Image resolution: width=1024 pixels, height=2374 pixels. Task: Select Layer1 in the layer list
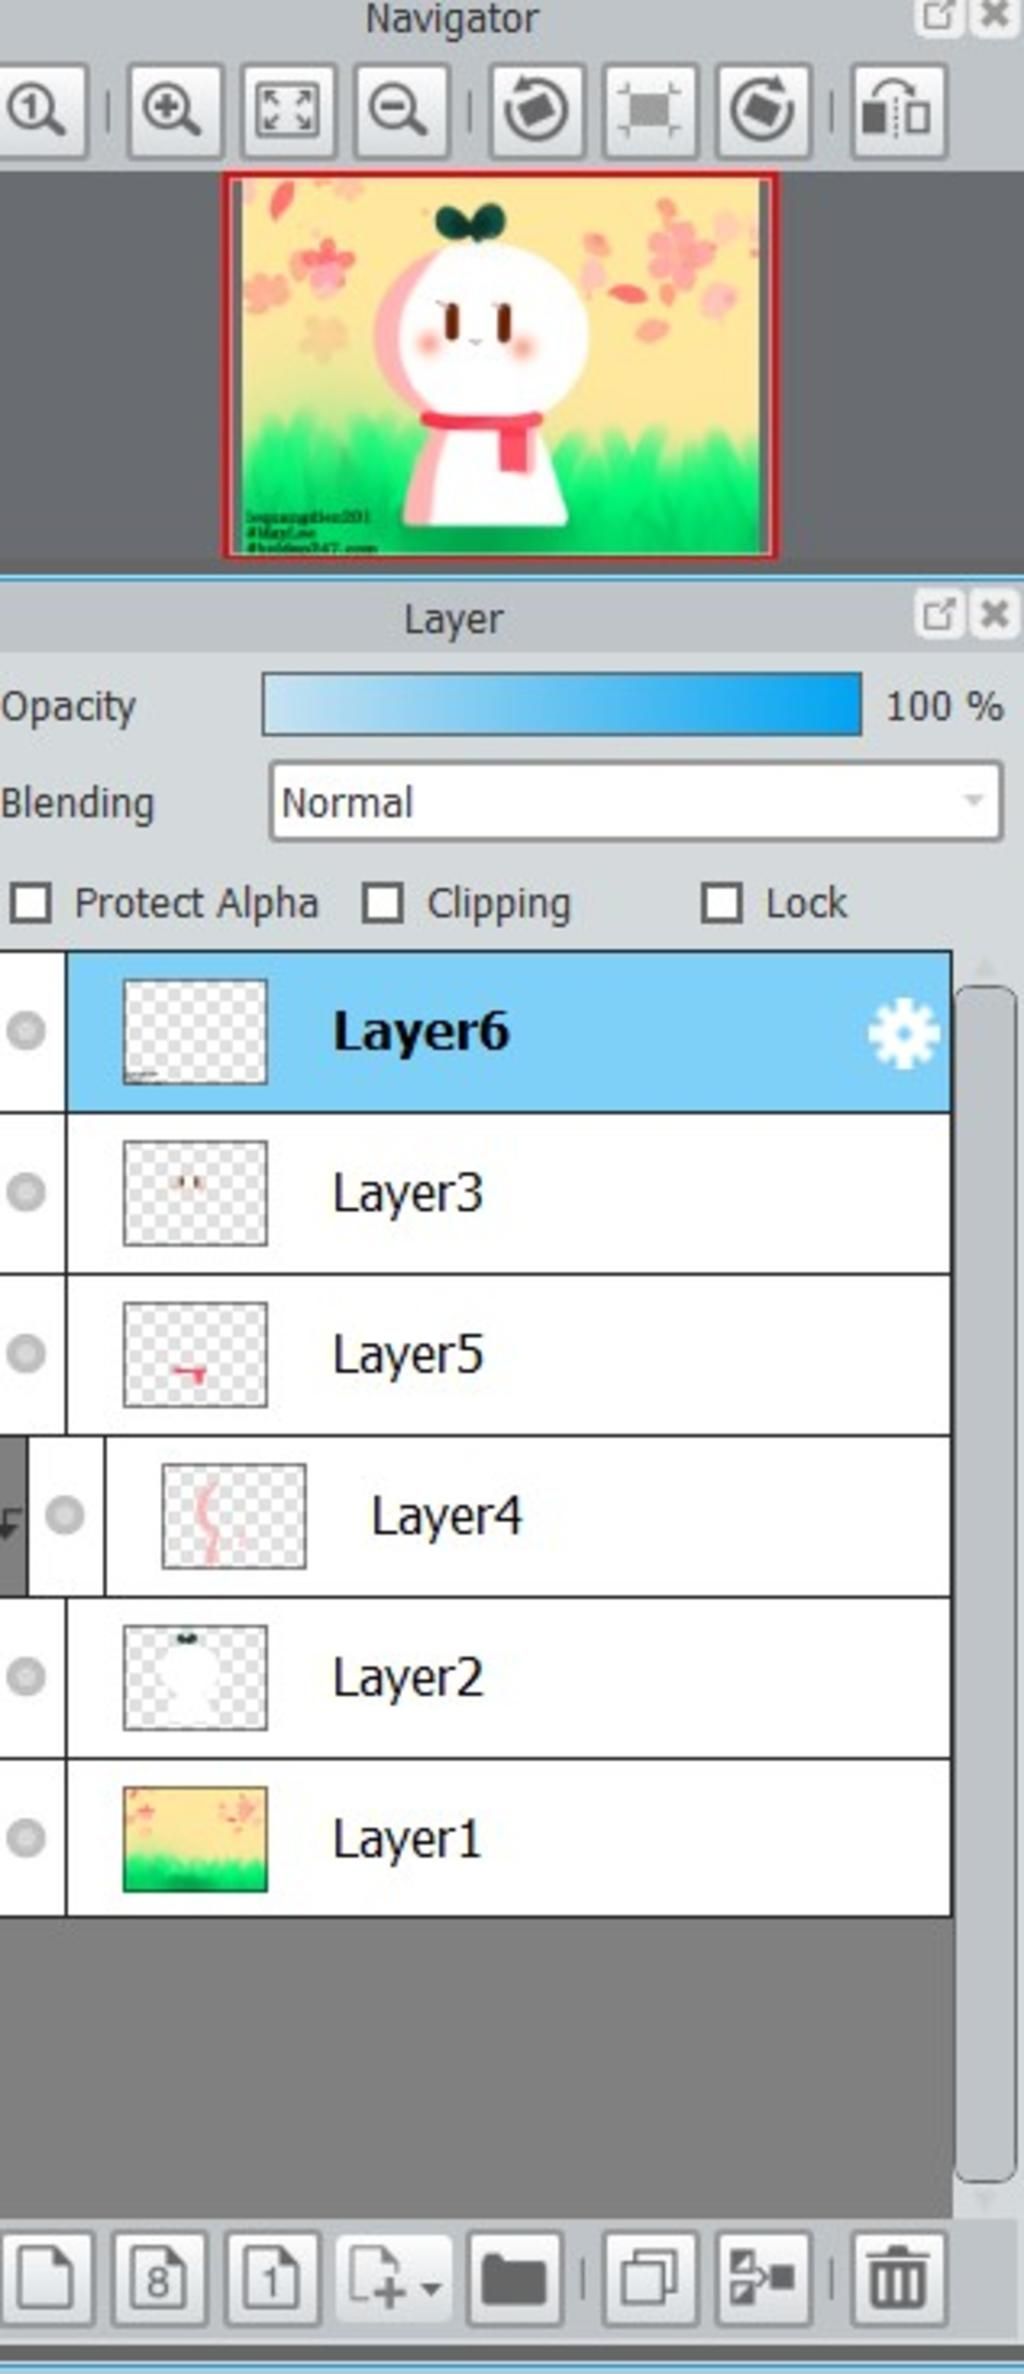[508, 1838]
